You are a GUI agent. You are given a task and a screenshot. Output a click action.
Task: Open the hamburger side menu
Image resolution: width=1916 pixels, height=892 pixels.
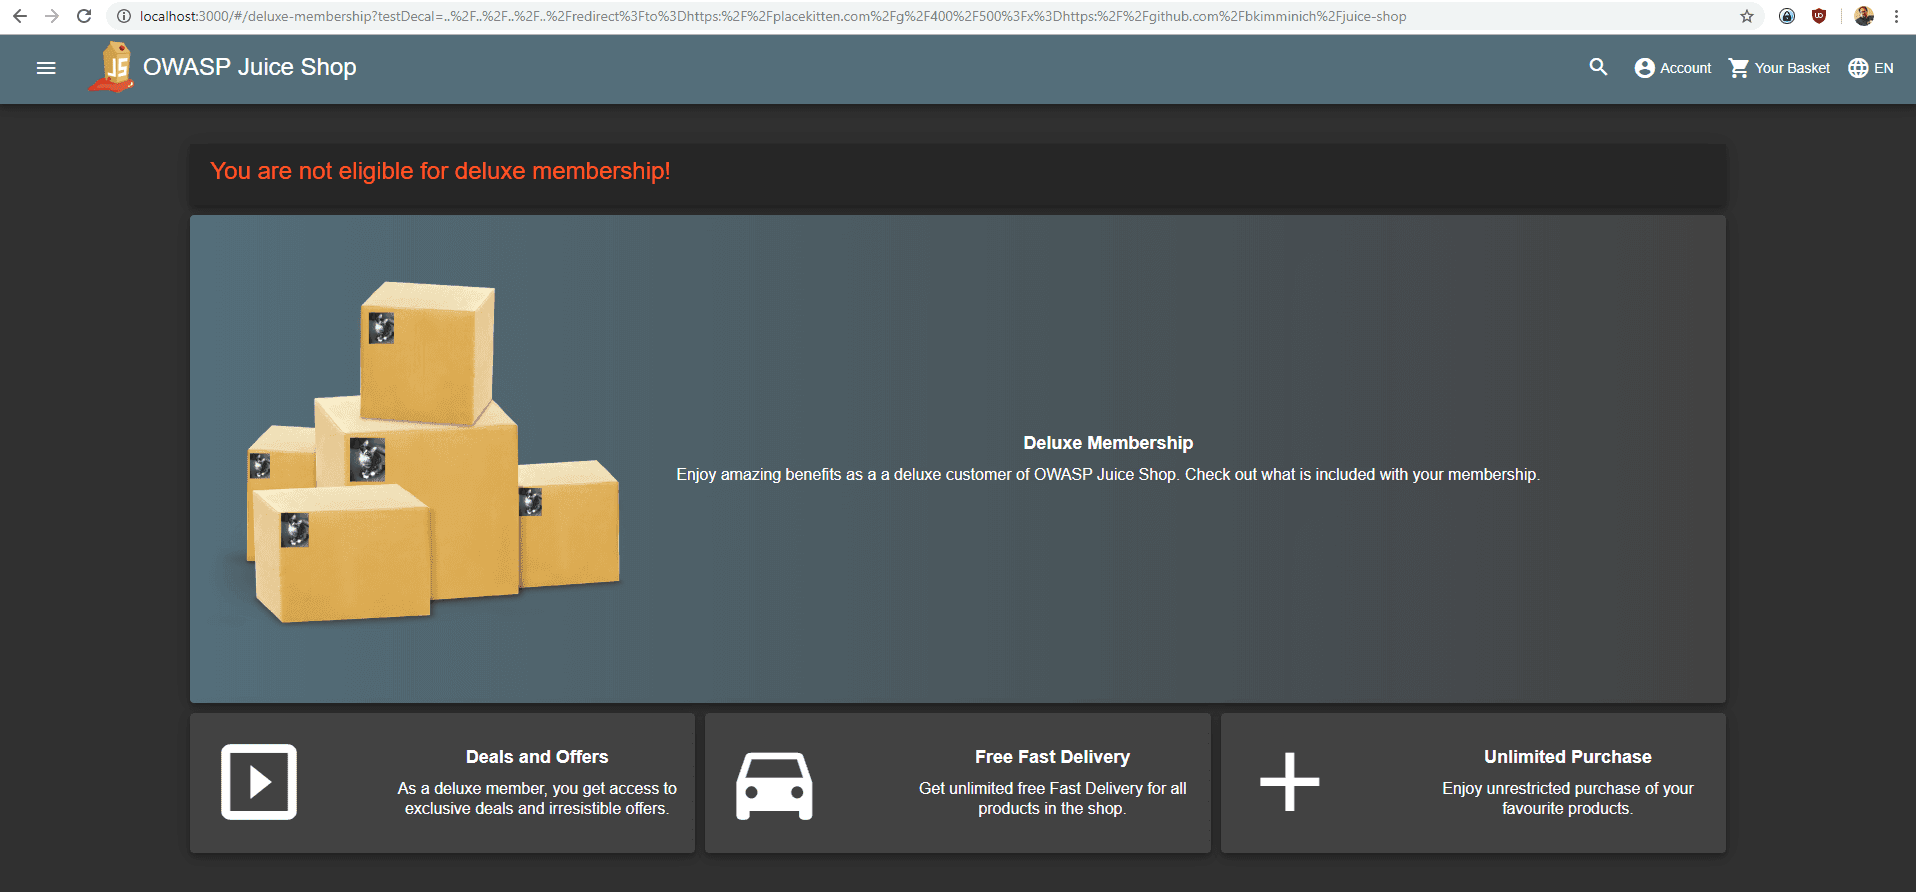point(46,68)
